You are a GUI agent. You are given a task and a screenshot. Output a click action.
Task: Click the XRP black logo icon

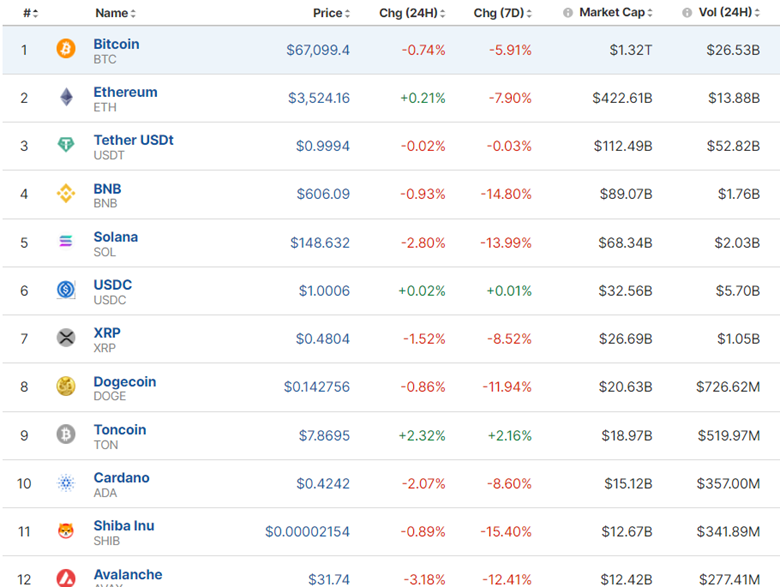66,338
